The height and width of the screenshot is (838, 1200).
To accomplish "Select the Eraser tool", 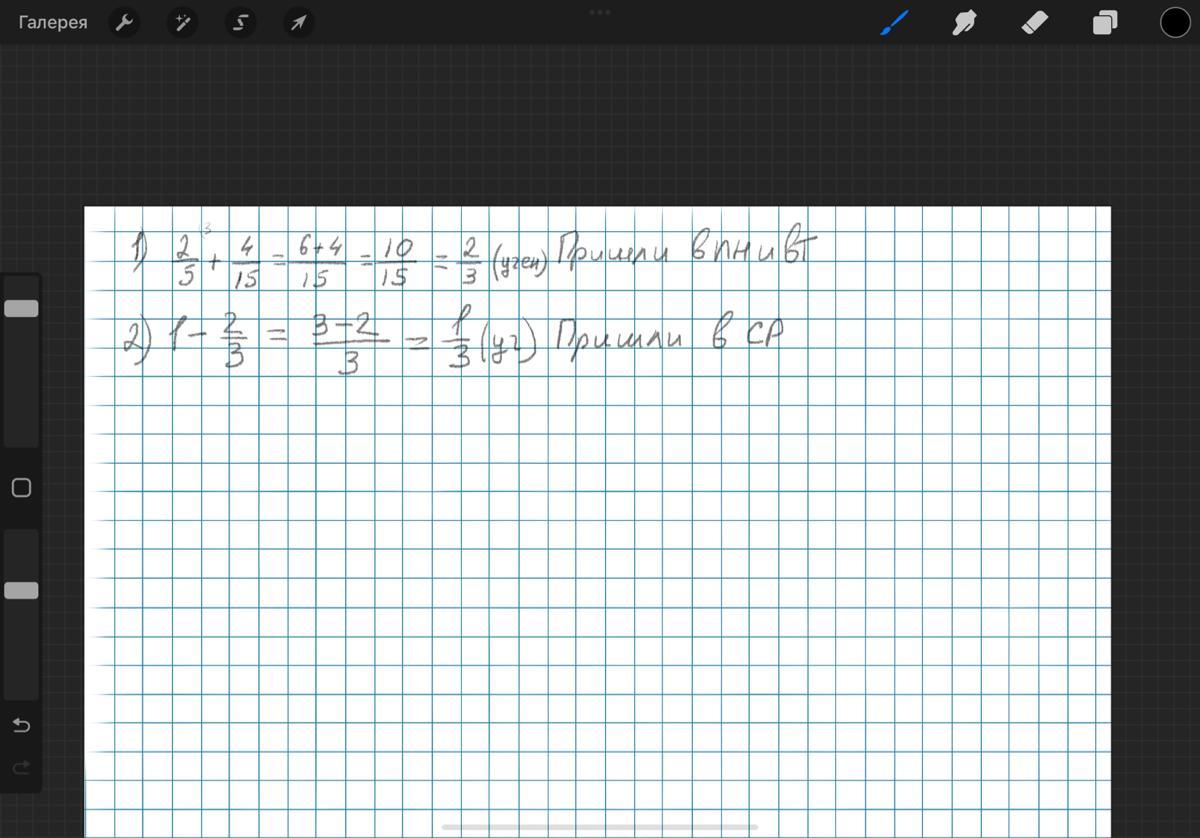I will point(1034,23).
